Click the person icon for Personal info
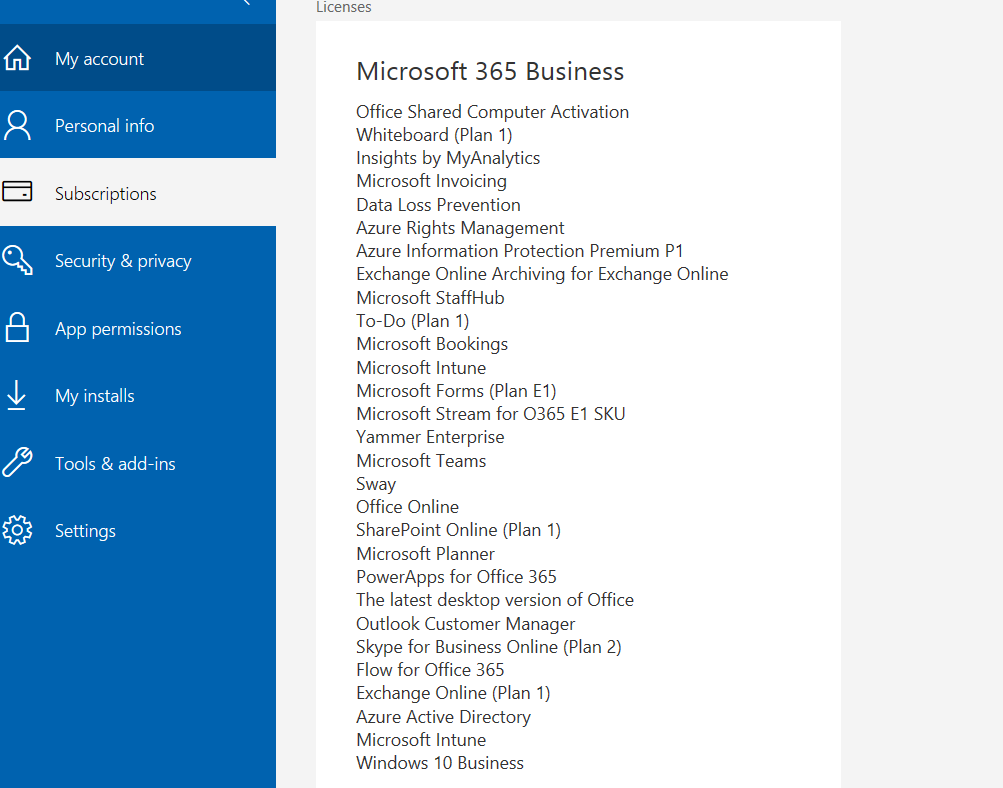Screen dimensions: 1003x788 click(17, 125)
